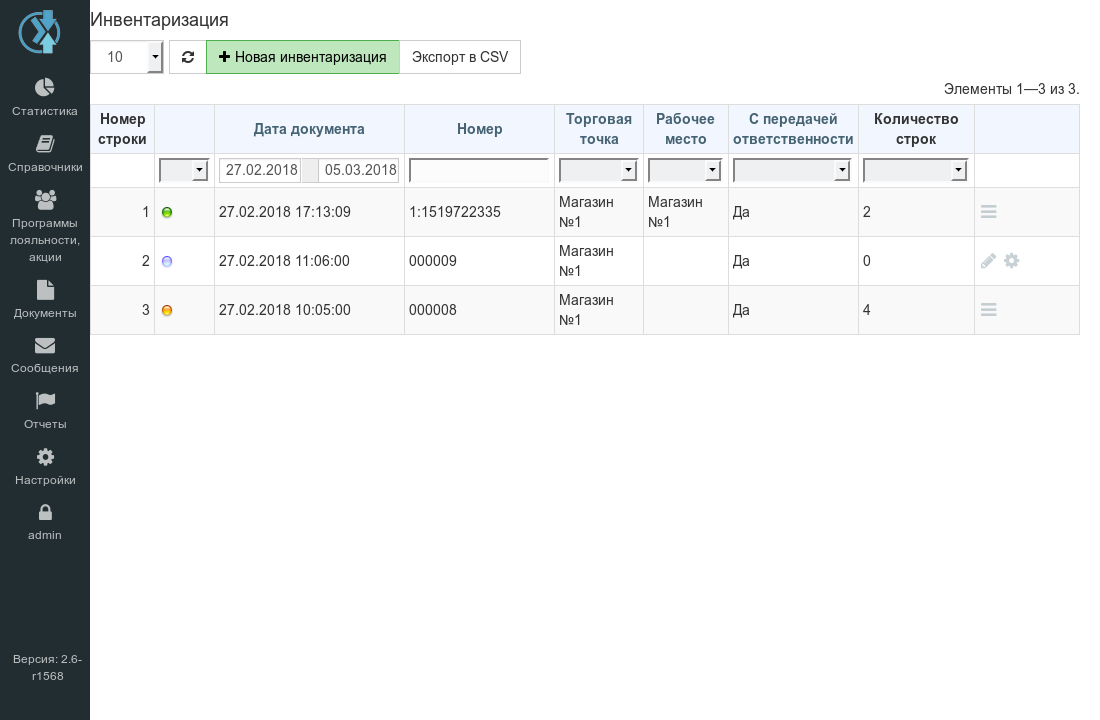
Task: Open Справочники book icon
Action: (45, 144)
